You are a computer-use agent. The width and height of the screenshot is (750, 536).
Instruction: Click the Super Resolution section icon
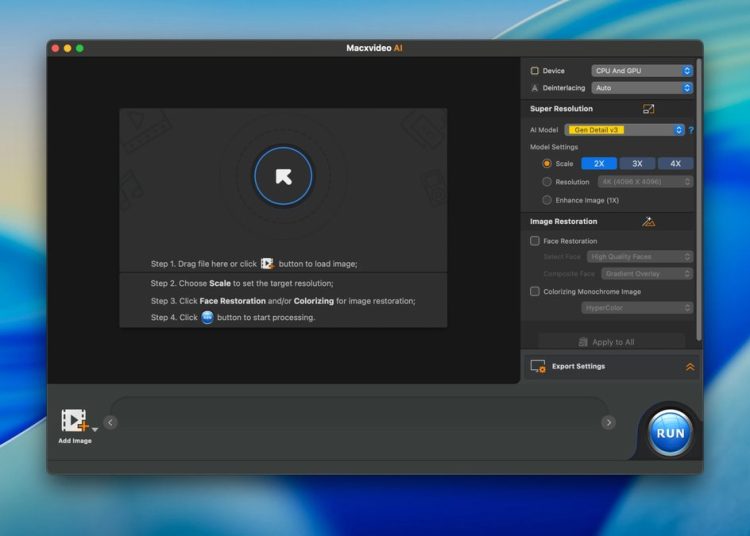pos(648,109)
